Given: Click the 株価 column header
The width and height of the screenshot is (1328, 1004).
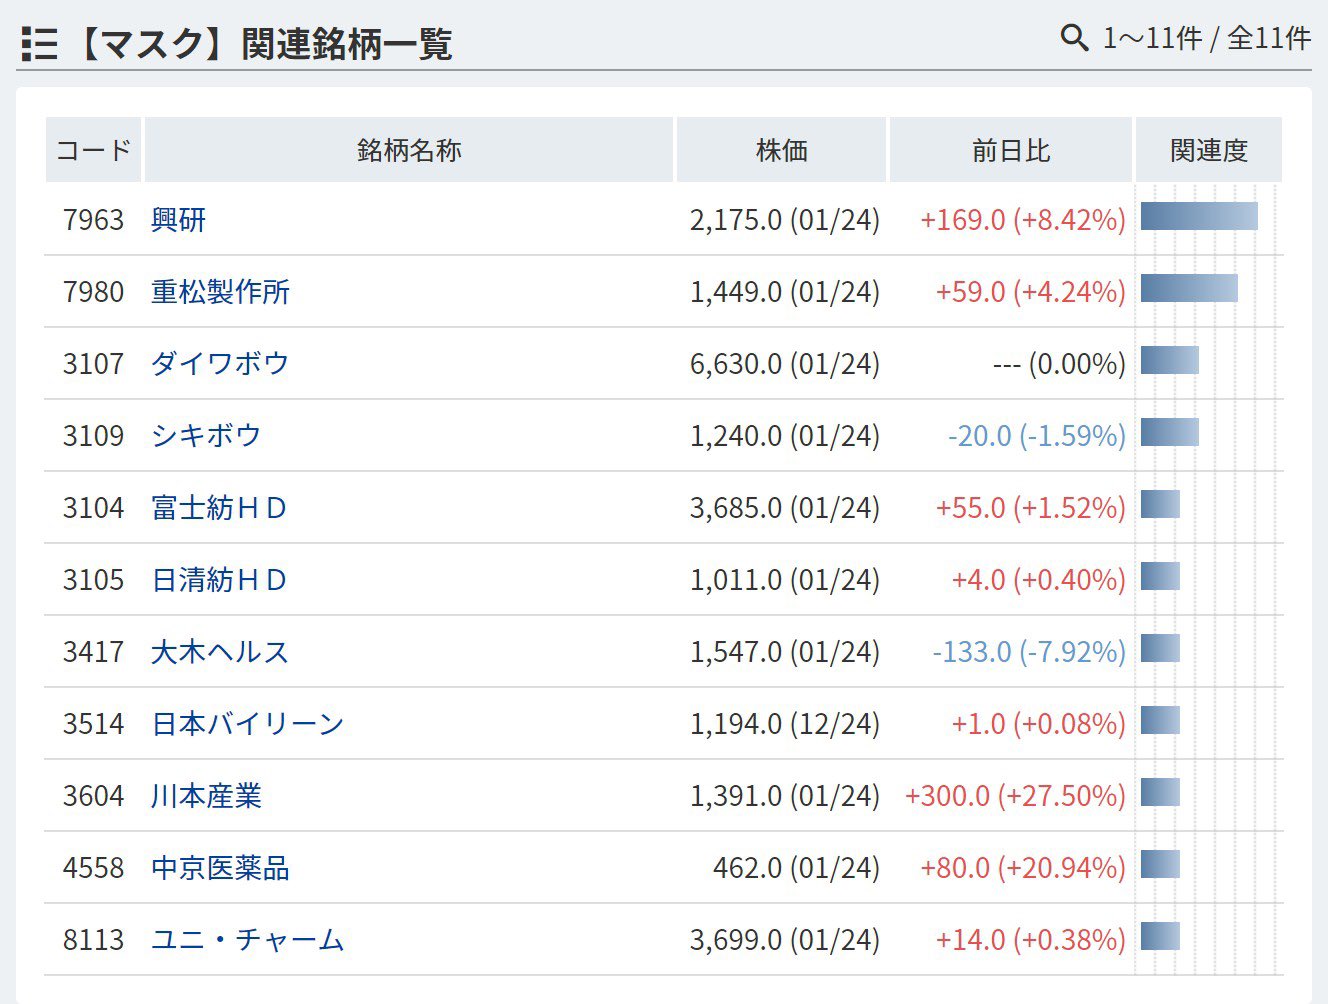Looking at the screenshot, I should [x=781, y=150].
